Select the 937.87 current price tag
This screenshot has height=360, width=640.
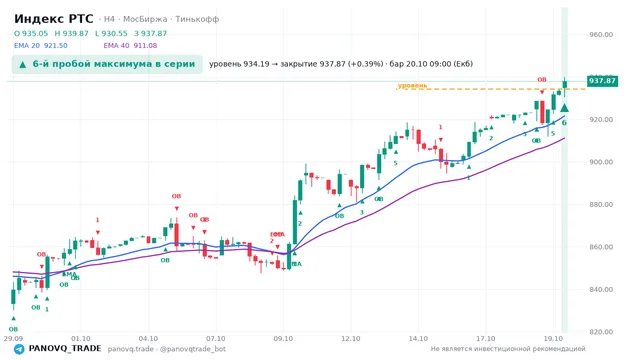[x=602, y=81]
